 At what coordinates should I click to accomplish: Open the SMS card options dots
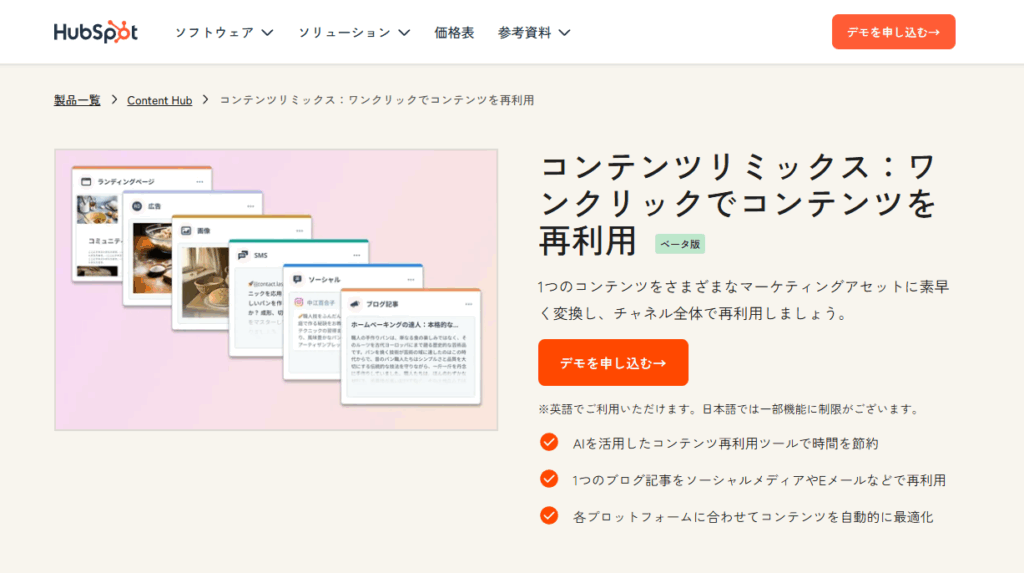click(357, 255)
